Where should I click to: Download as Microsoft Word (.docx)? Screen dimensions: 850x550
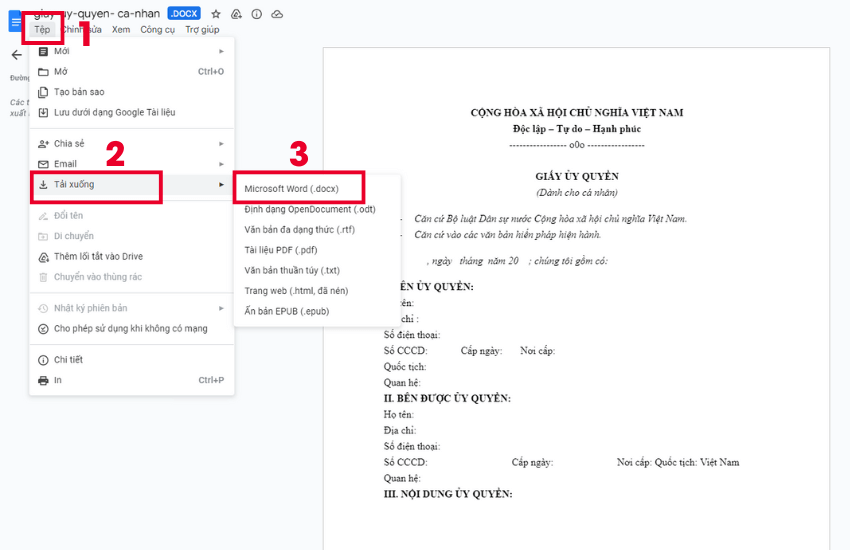317,189
